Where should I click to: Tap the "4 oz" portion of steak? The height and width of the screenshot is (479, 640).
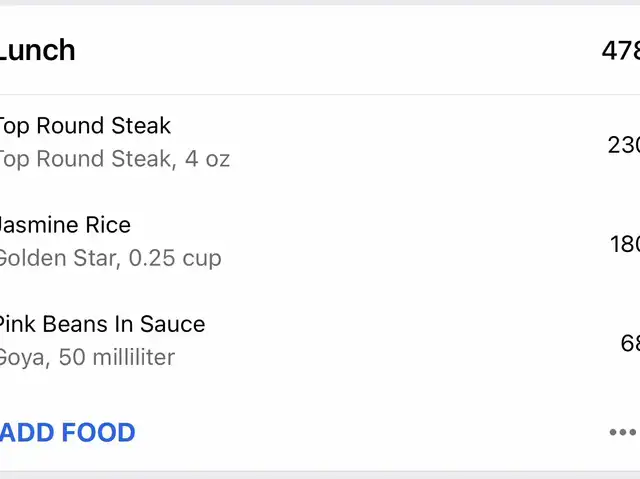pyautogui.click(x=208, y=159)
